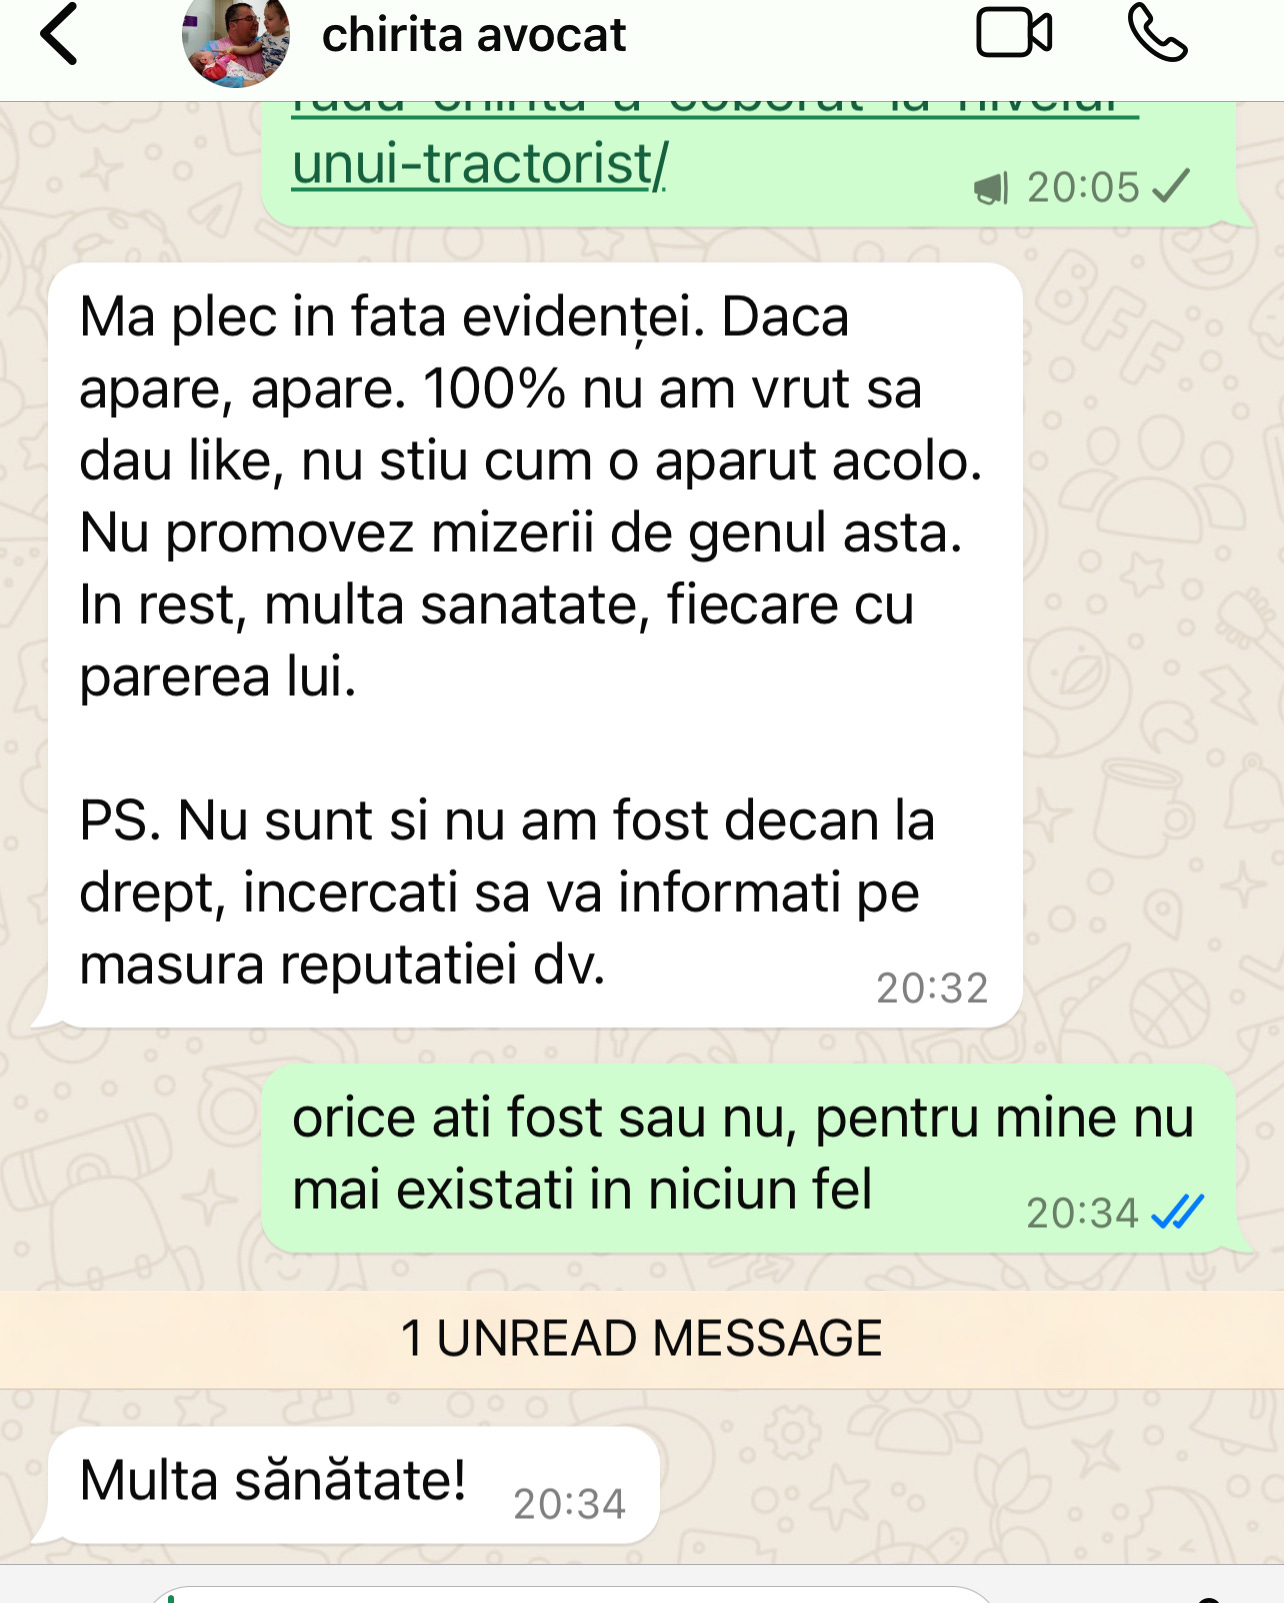Screen dimensions: 1284x1603
Task: Start a voice call via phone icon
Action: (x=1157, y=33)
